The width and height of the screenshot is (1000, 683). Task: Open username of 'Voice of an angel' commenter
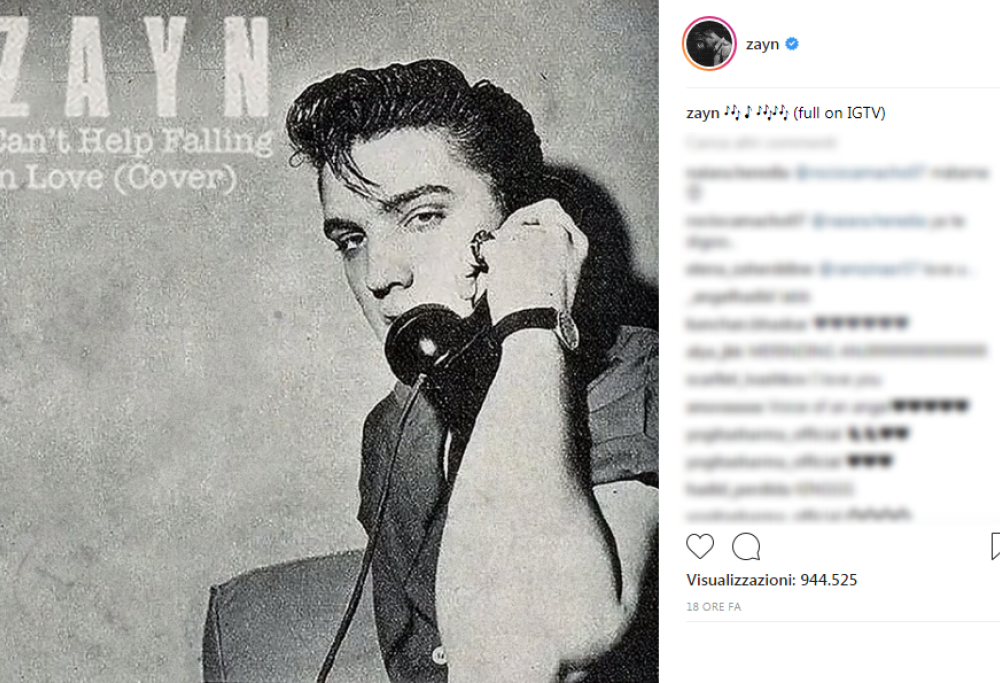click(722, 407)
